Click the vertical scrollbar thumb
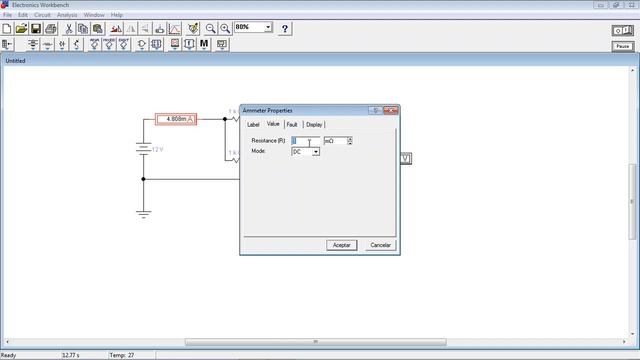 tap(632, 201)
